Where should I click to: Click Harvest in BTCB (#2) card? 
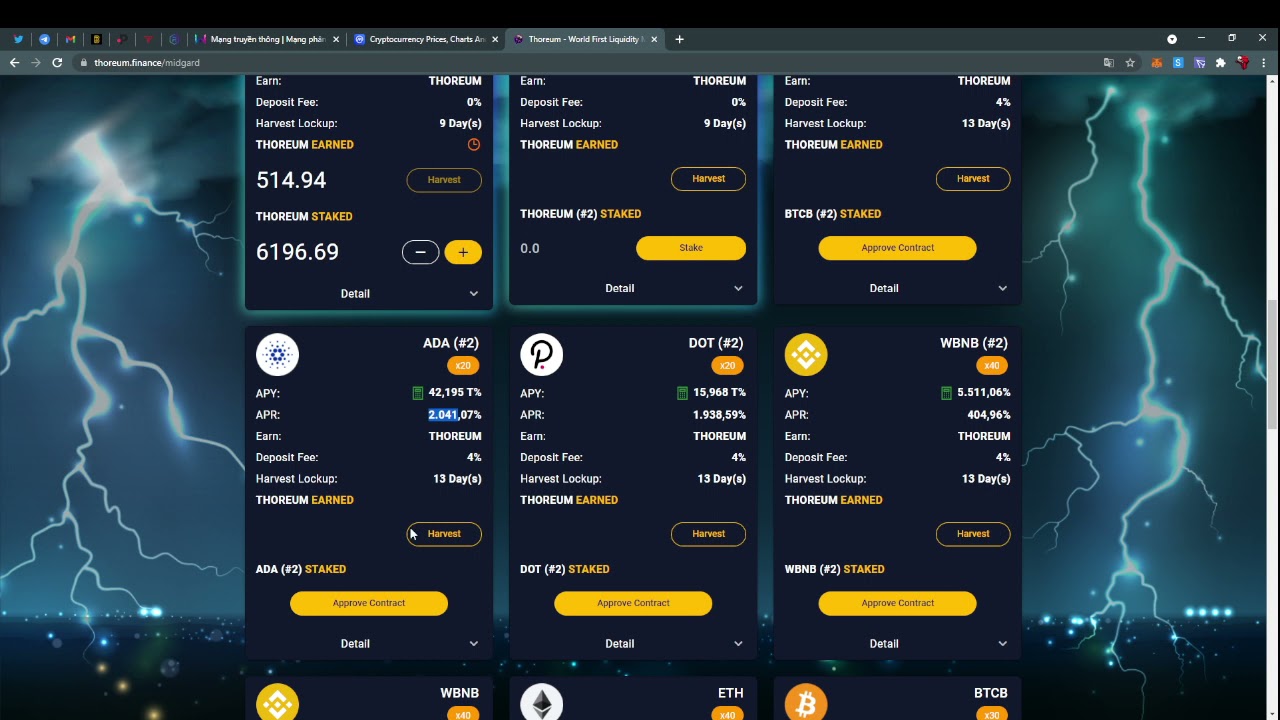point(973,179)
